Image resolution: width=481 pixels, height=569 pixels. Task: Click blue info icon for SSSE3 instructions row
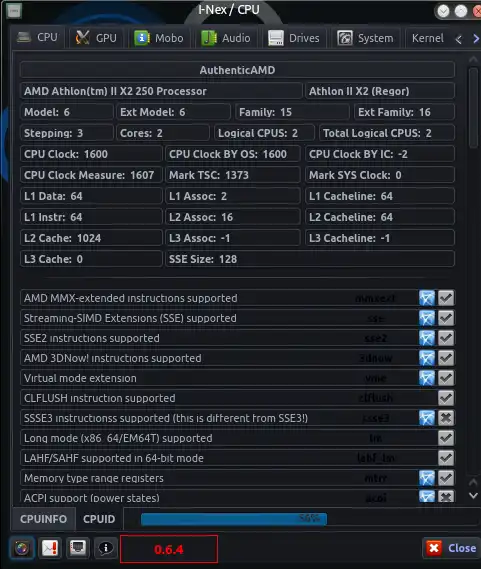pyautogui.click(x=427, y=418)
